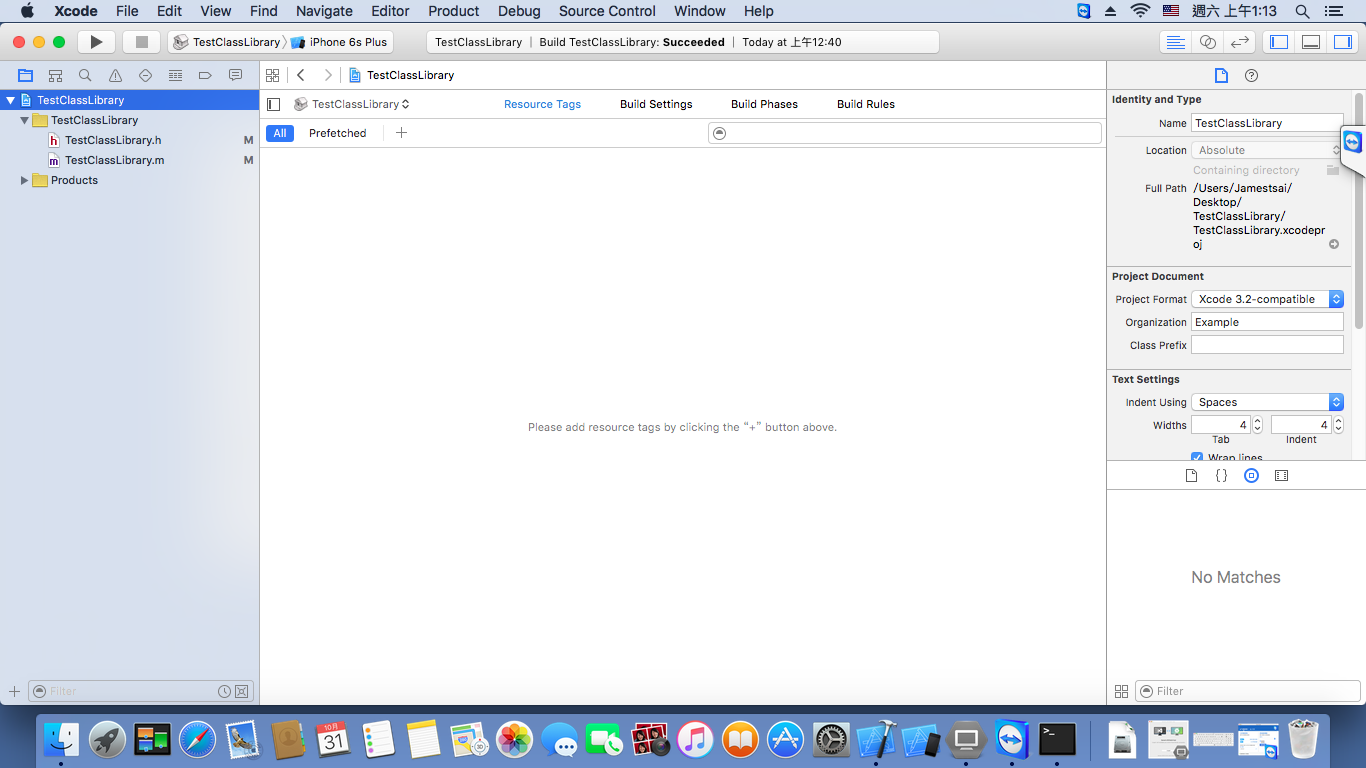Click the library Filter field

[1248, 691]
